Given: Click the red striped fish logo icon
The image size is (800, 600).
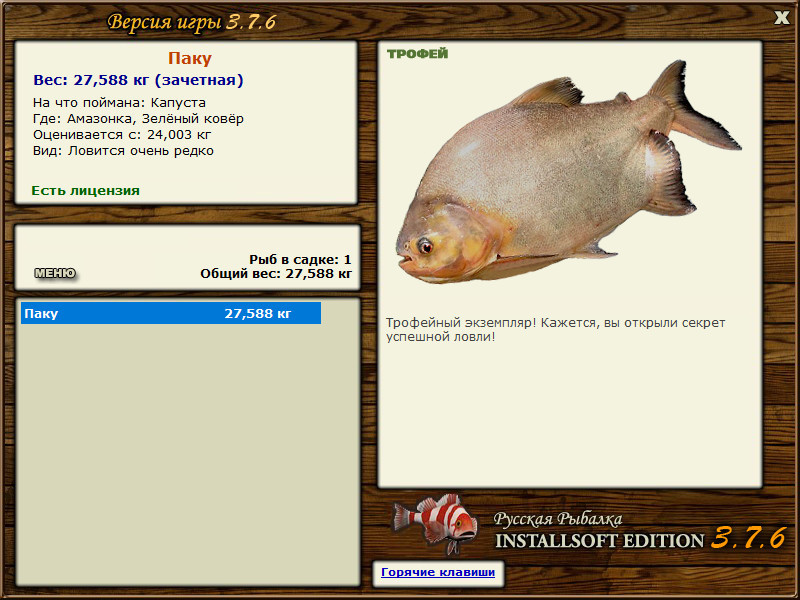Looking at the screenshot, I should (434, 523).
